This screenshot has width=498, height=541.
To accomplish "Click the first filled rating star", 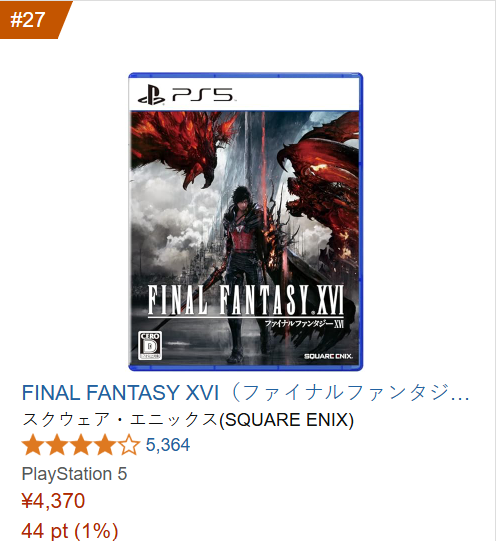I will tap(33, 445).
